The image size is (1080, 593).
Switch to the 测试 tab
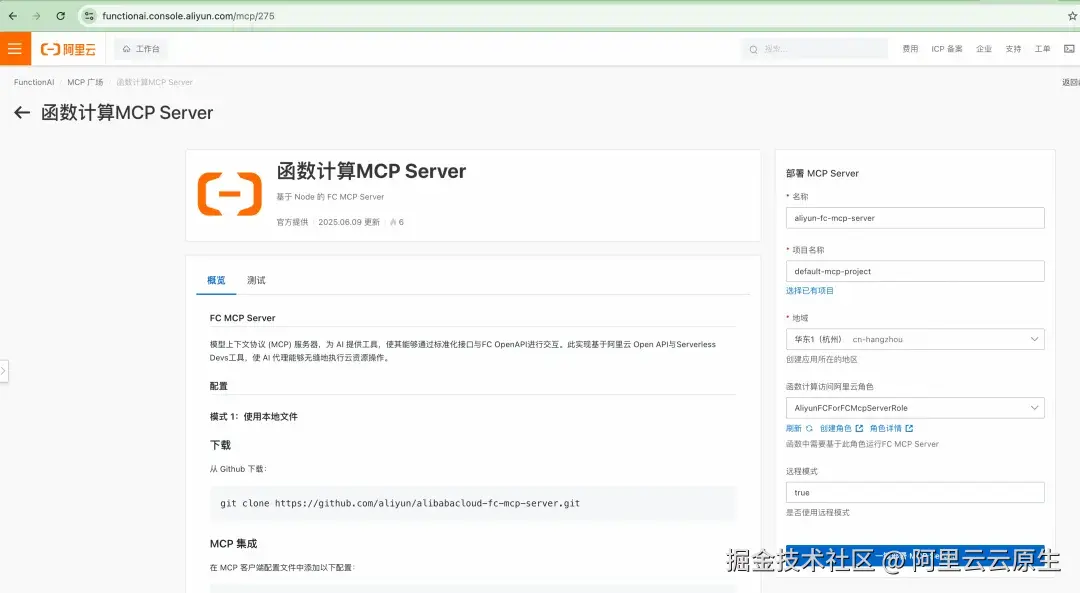(x=256, y=280)
